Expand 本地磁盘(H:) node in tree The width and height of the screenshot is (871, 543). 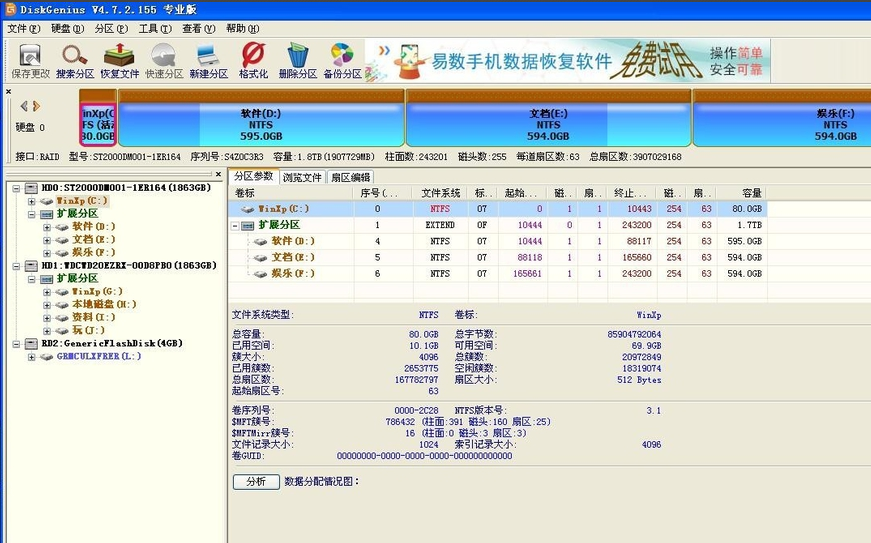pyautogui.click(x=47, y=305)
